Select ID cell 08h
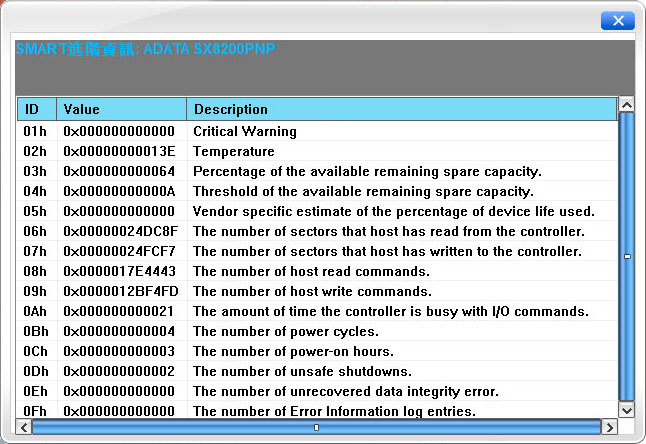 35,271
